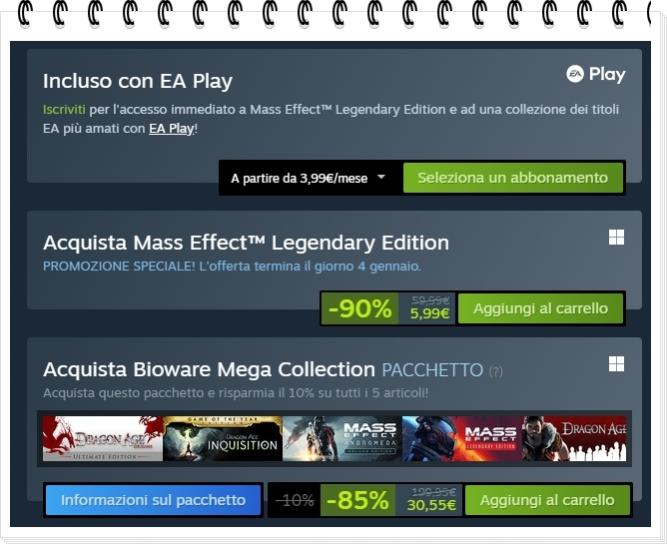Click the -85% bundle discount badge

click(358, 500)
